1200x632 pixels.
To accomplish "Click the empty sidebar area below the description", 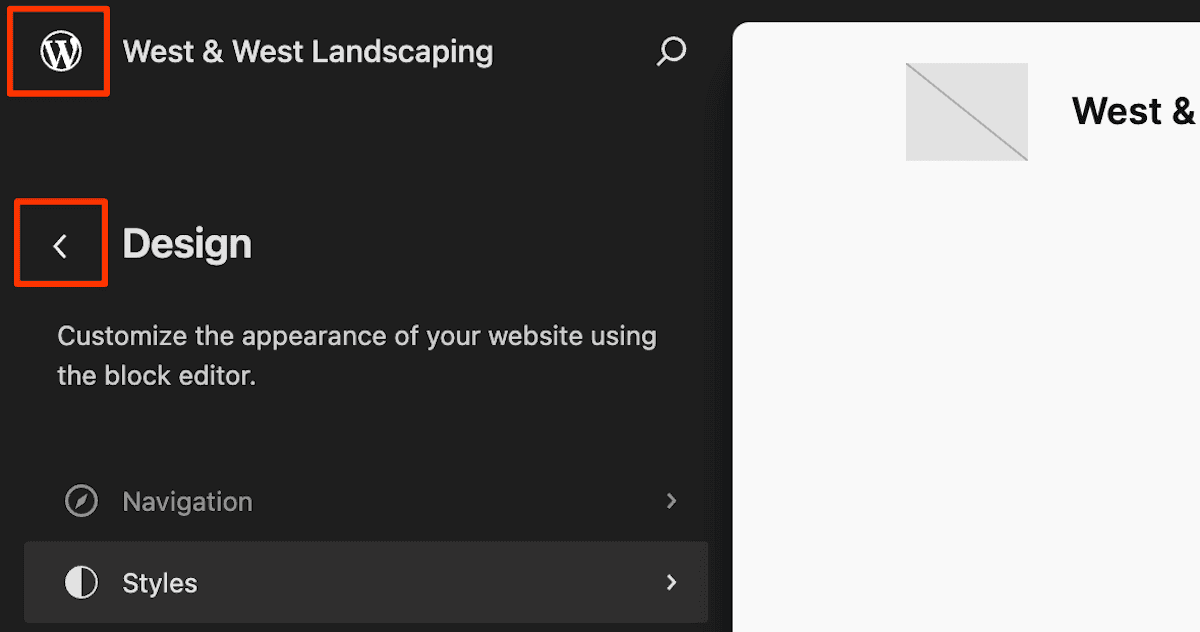I will pyautogui.click(x=360, y=435).
